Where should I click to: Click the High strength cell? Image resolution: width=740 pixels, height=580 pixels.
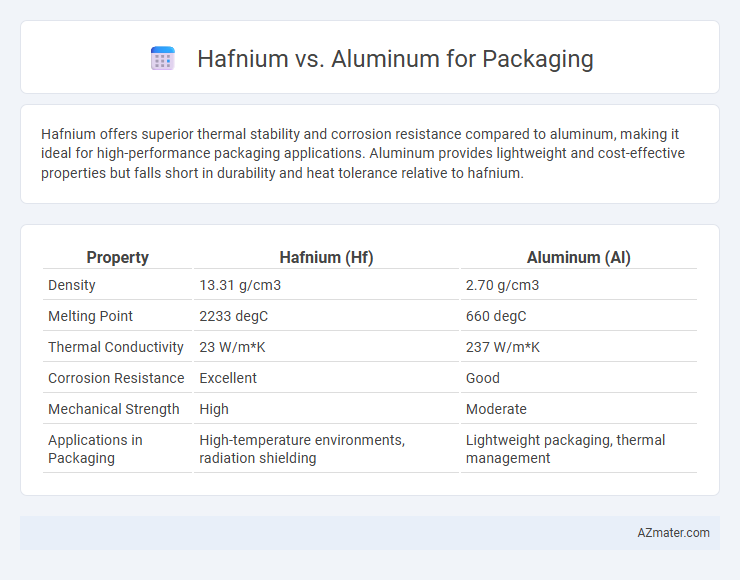[326, 409]
